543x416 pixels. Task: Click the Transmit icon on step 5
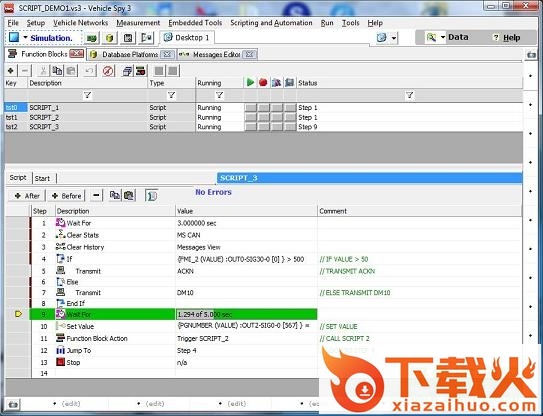point(60,271)
